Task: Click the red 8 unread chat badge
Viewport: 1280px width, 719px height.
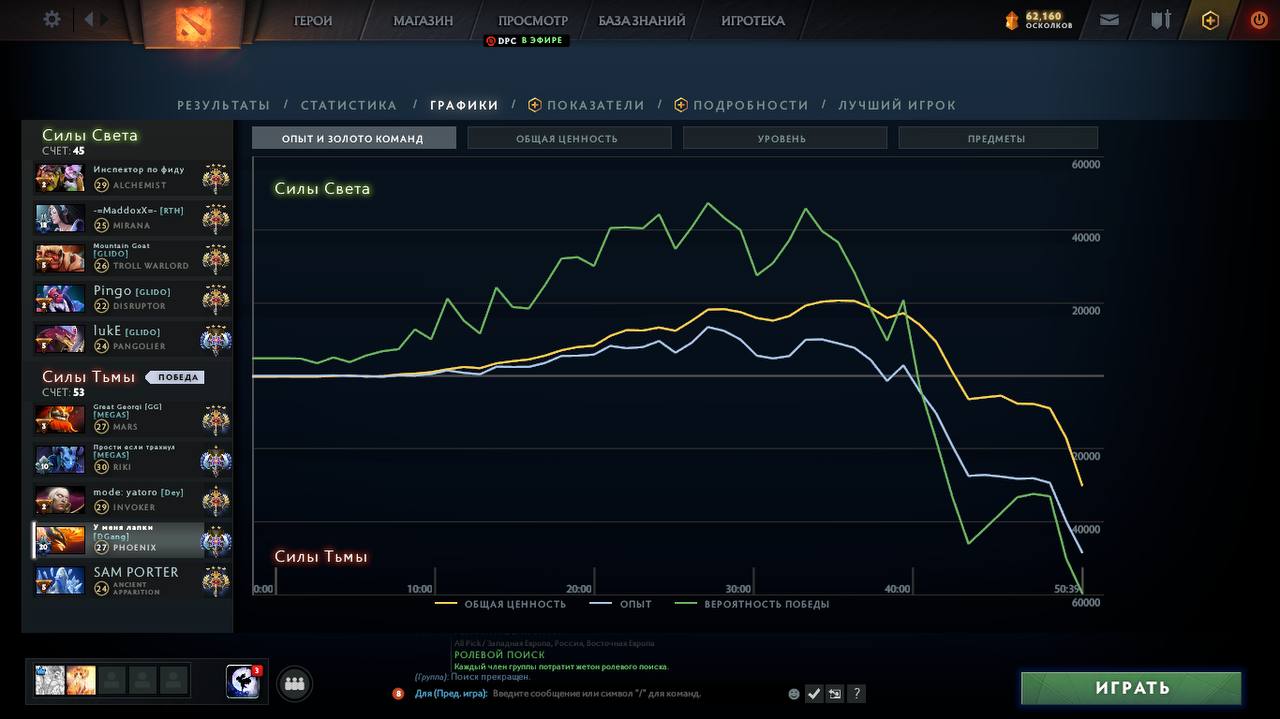Action: tap(398, 693)
